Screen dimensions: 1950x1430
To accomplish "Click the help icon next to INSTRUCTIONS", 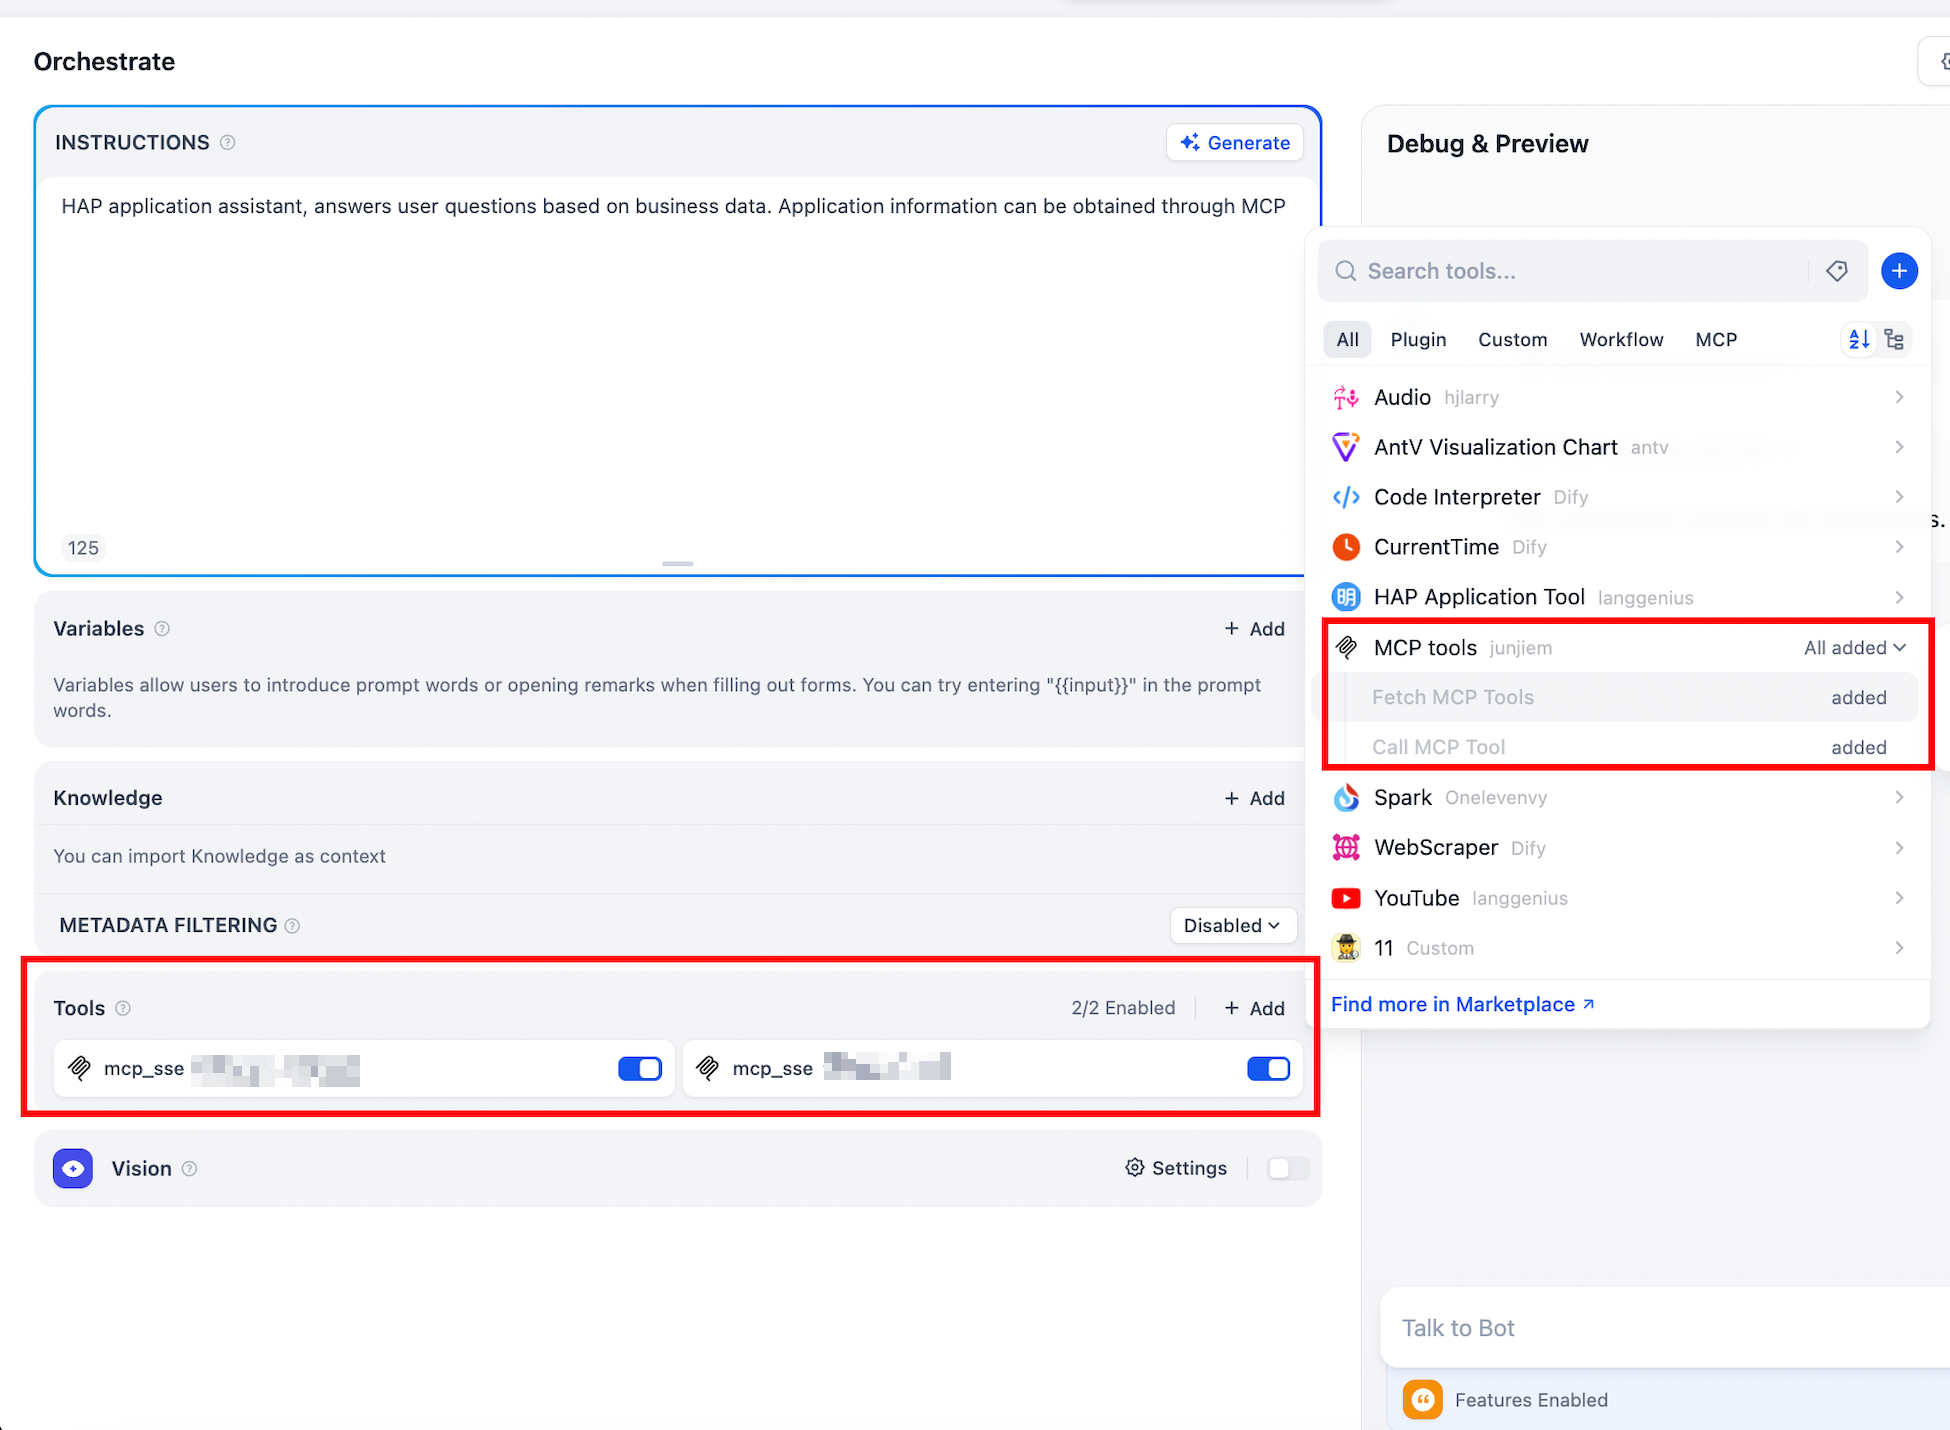I will 228,143.
